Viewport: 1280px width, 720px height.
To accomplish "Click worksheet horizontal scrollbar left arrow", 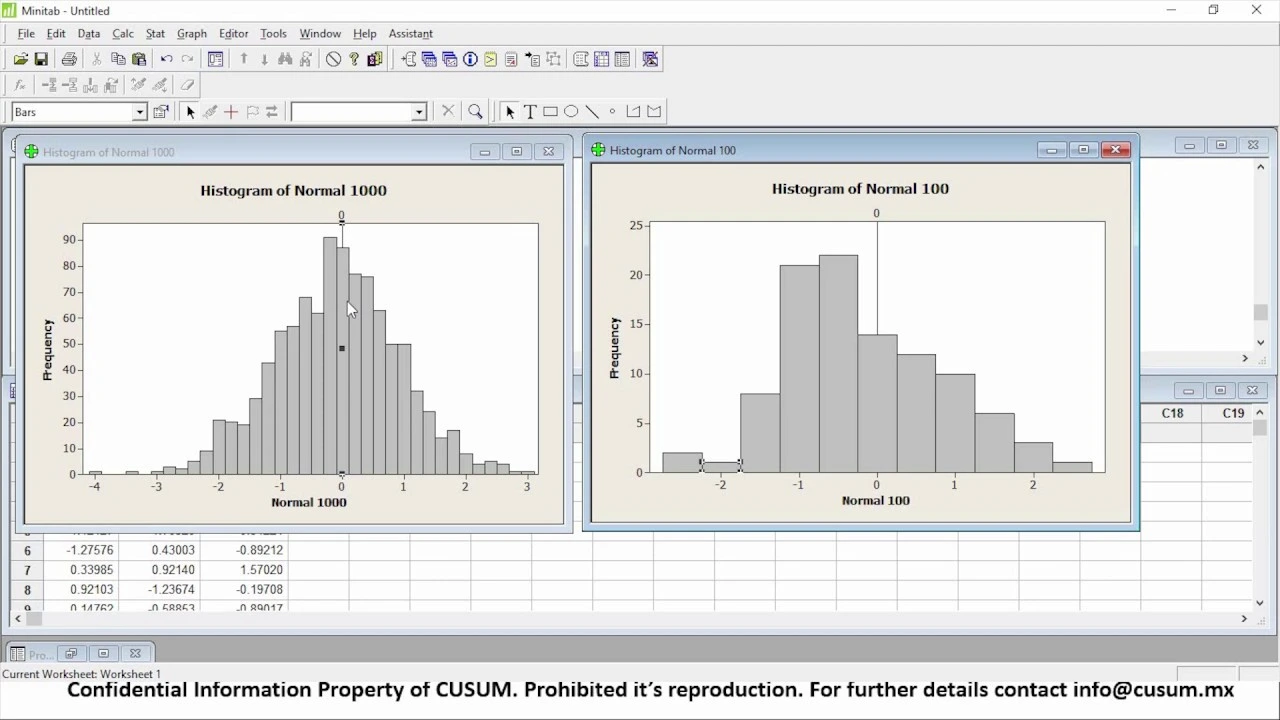I will click(18, 619).
